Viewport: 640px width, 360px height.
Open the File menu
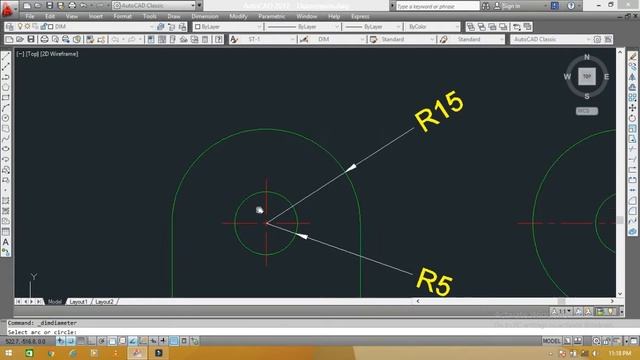(30, 16)
